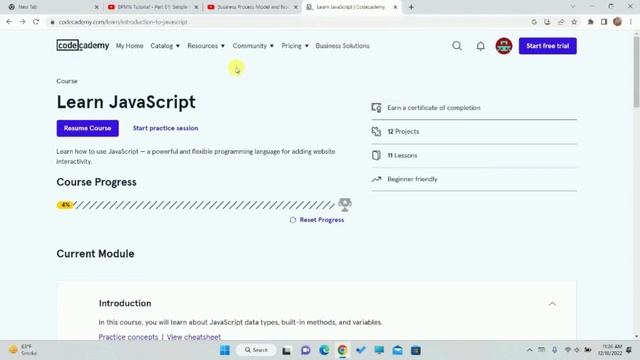
Task: Click the course progress bar
Action: (x=196, y=205)
